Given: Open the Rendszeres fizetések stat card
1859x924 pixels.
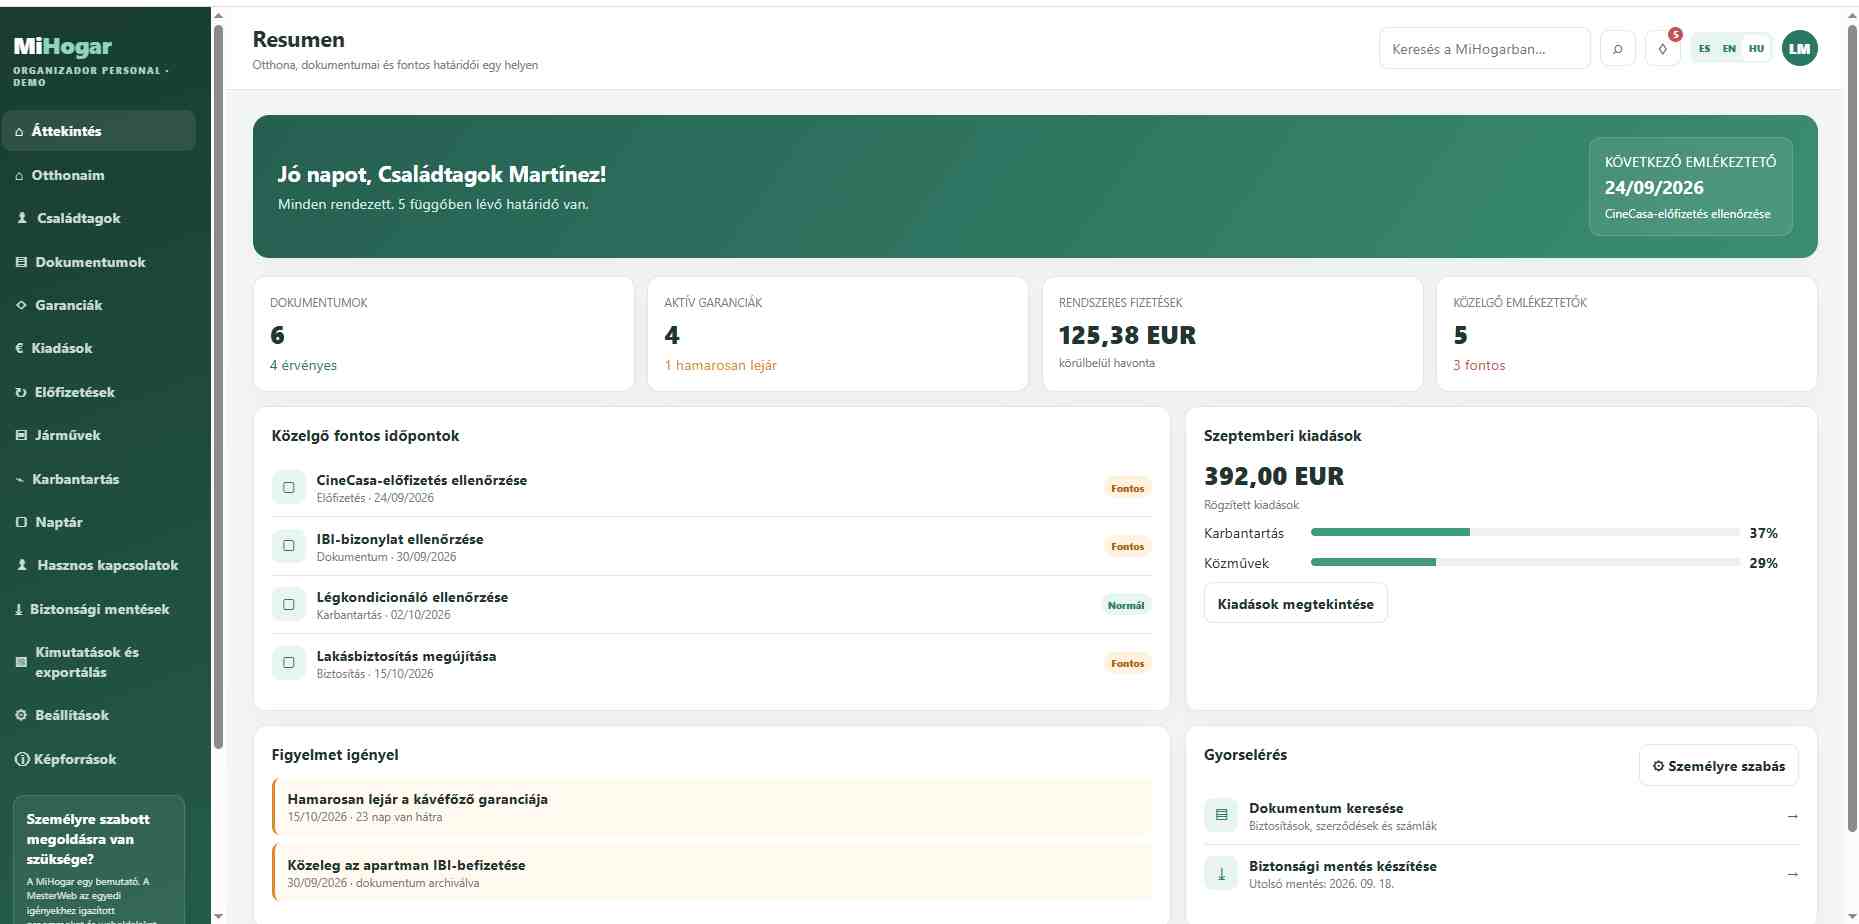Looking at the screenshot, I should (x=1232, y=334).
